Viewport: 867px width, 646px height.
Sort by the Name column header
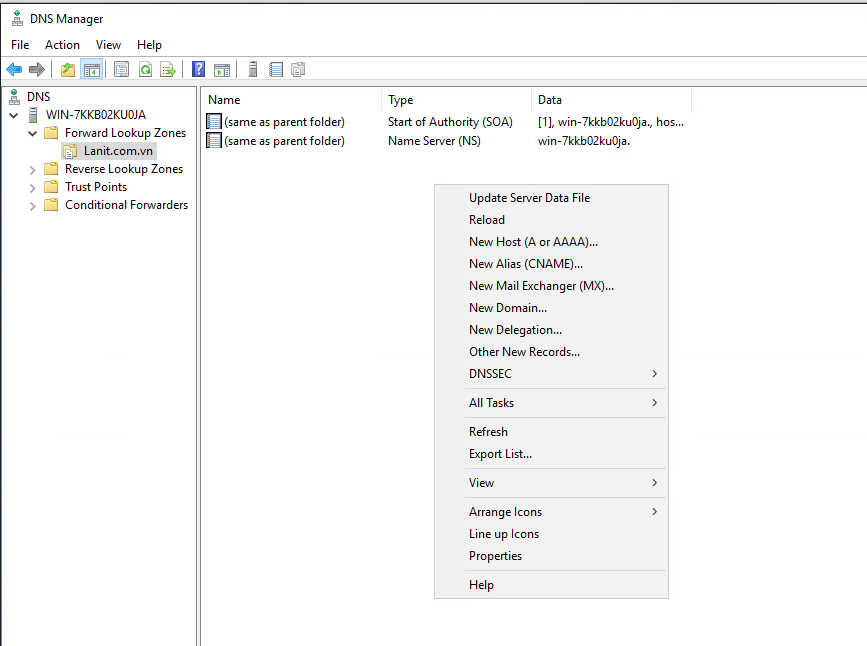pyautogui.click(x=292, y=100)
